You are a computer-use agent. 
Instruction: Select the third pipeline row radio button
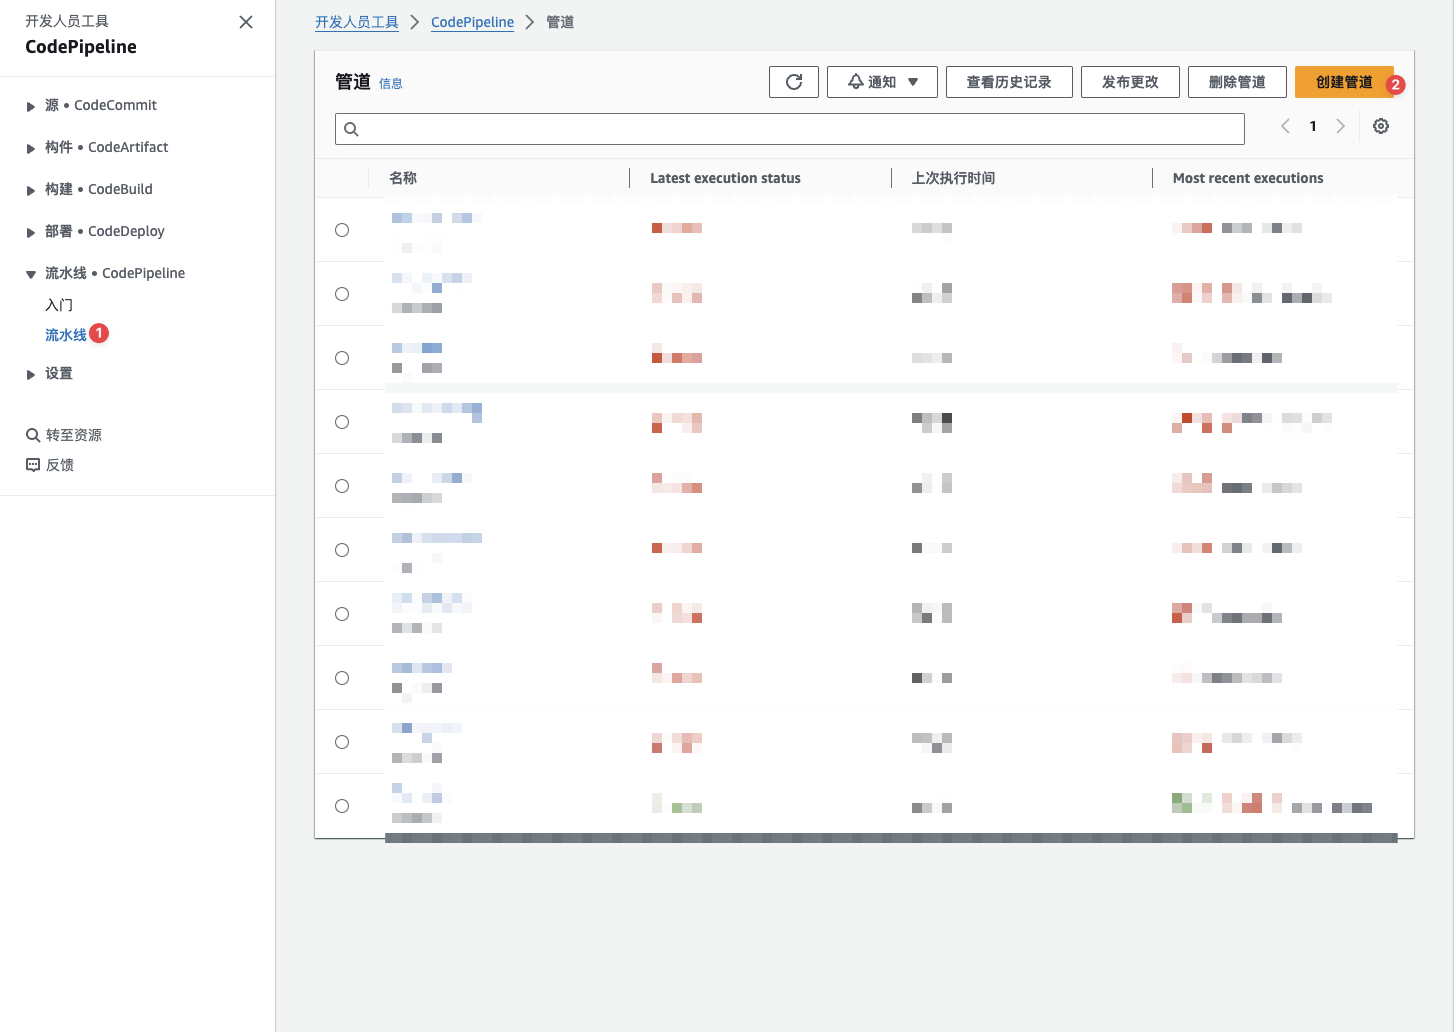click(342, 358)
